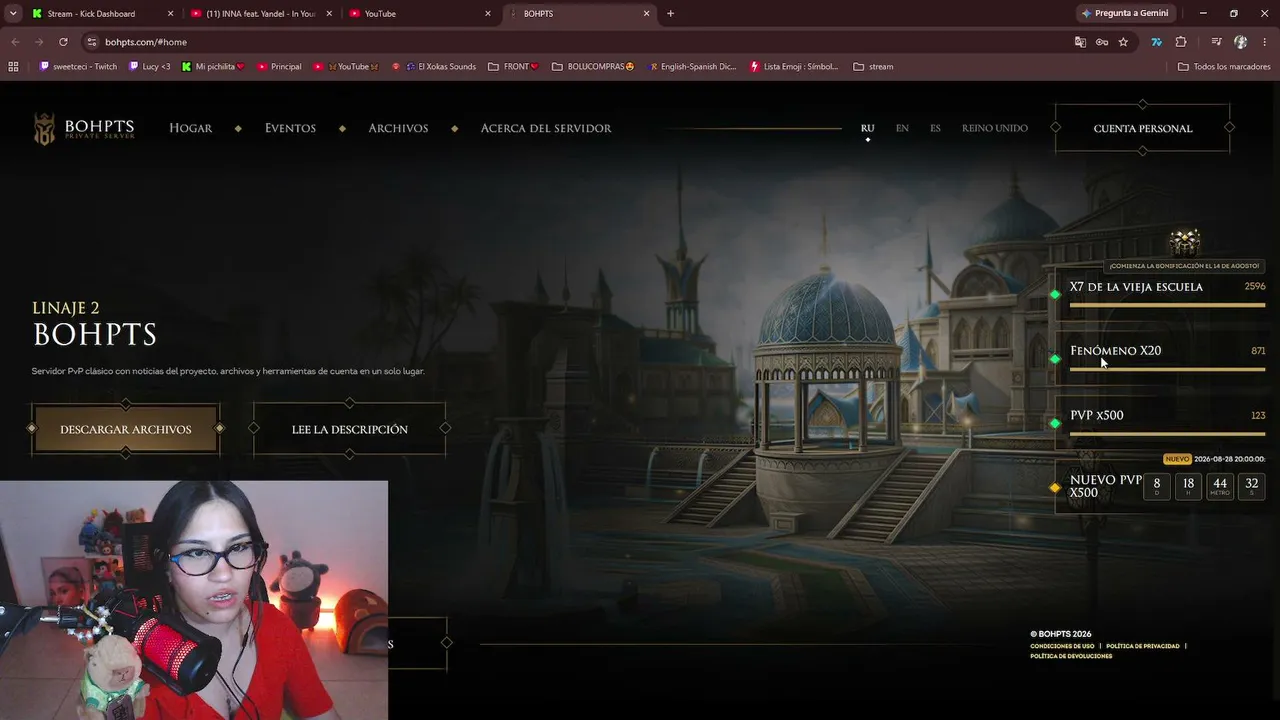Open the Eventos menu item
Viewport: 1280px width, 720px height.
pos(290,128)
